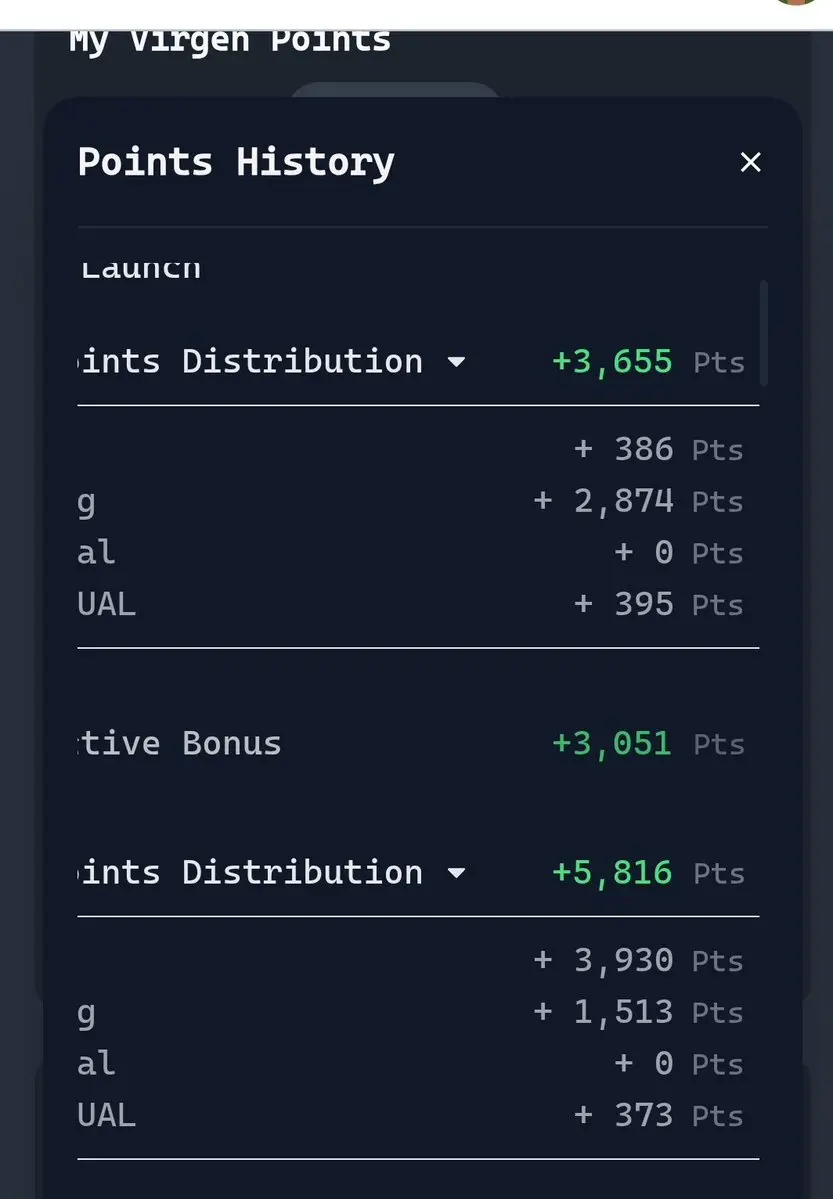Click the My Virgen Points heading
The image size is (833, 1199).
229,41
